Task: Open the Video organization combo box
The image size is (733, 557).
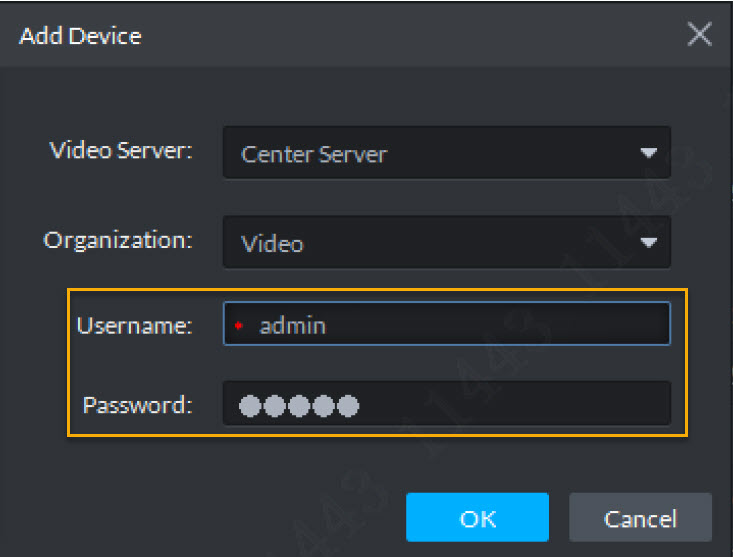Action: coord(446,242)
